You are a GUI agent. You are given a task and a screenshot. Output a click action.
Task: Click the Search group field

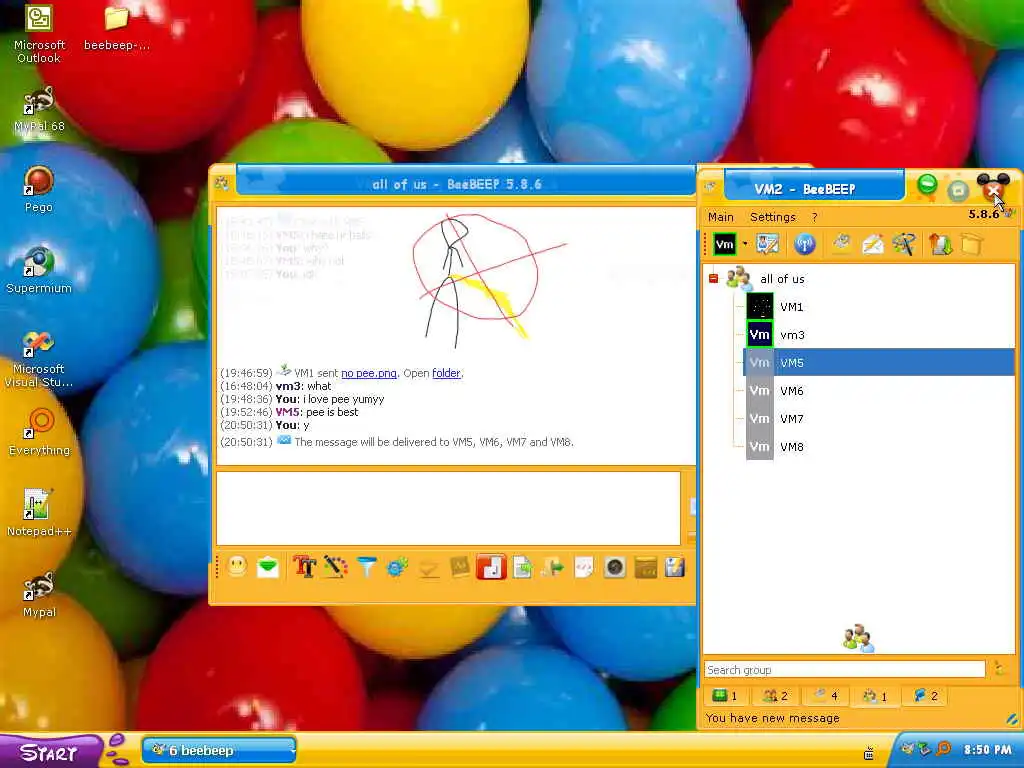pyautogui.click(x=844, y=669)
